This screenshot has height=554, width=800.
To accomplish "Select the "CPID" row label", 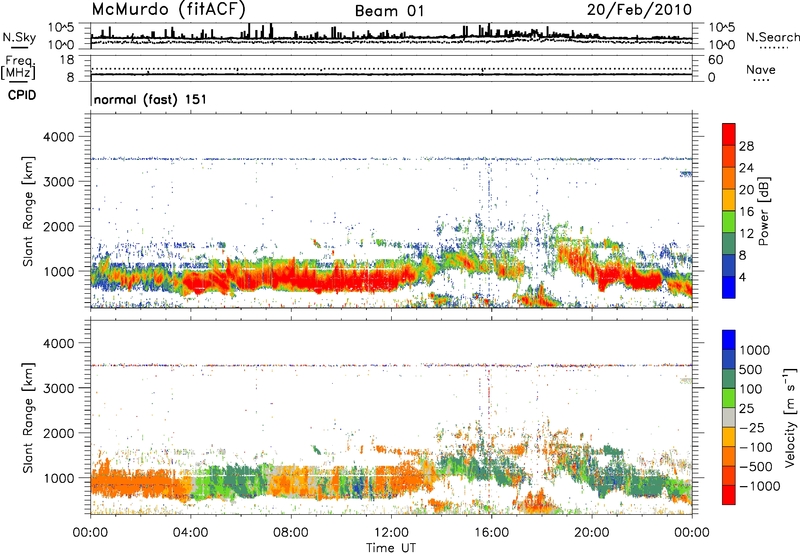I will point(22,95).
